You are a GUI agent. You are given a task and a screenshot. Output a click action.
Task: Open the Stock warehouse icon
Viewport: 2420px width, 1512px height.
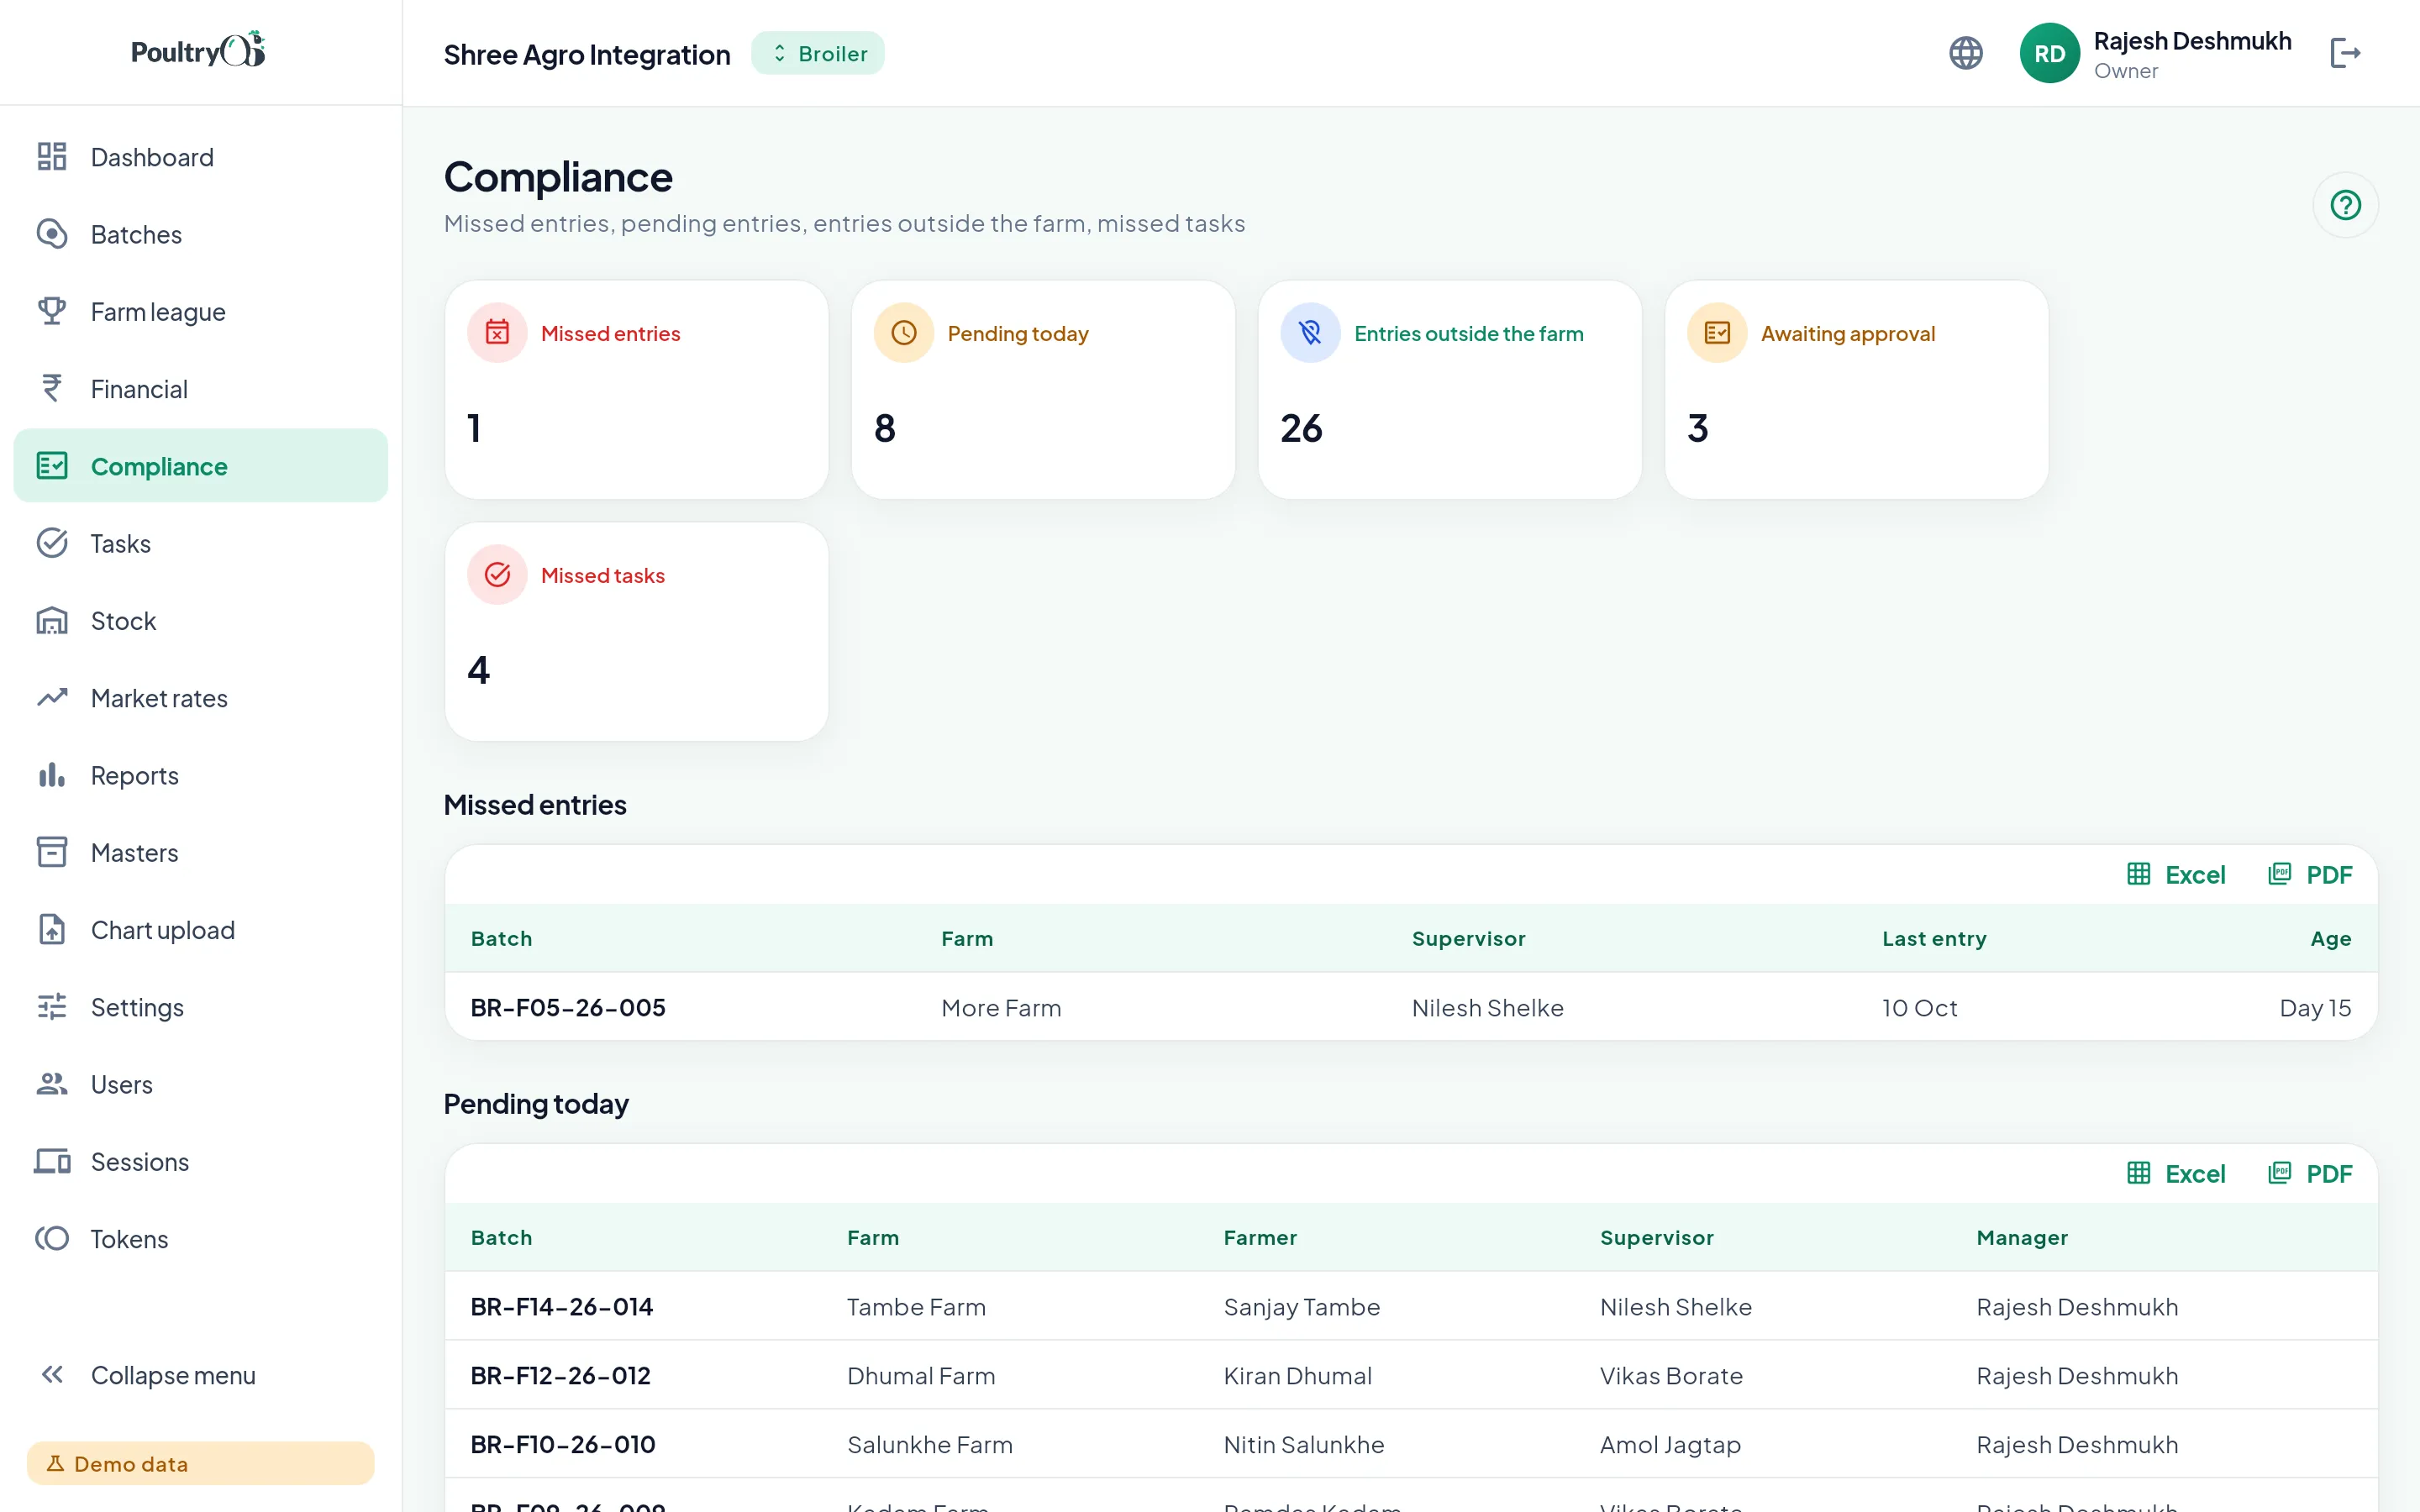[x=52, y=621]
